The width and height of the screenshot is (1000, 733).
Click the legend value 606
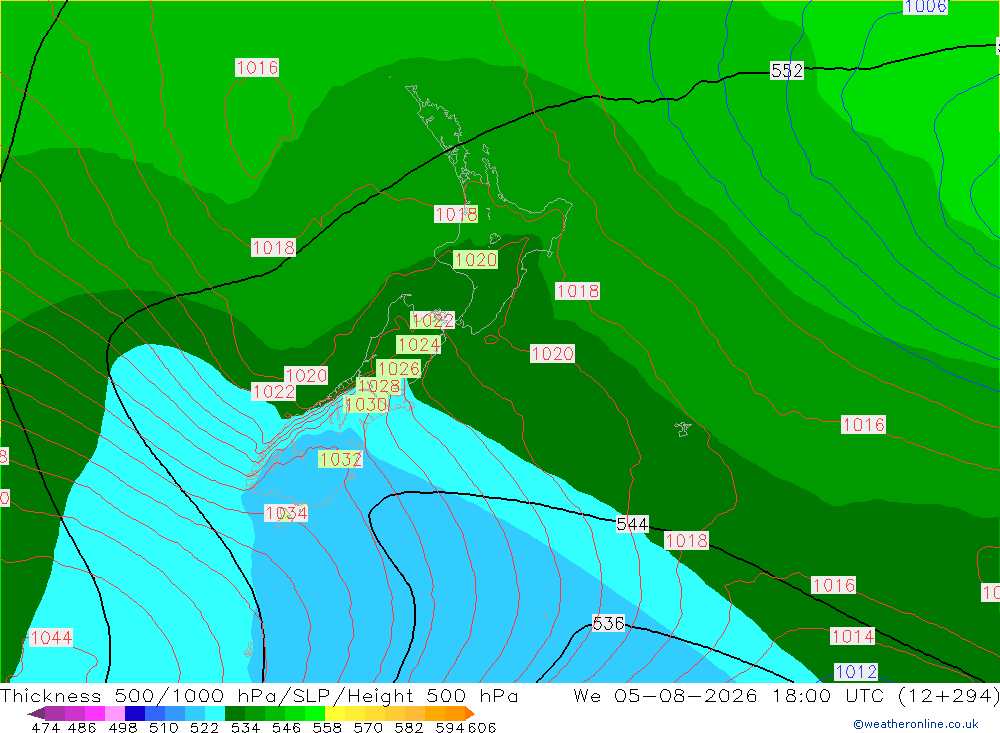coord(482,727)
